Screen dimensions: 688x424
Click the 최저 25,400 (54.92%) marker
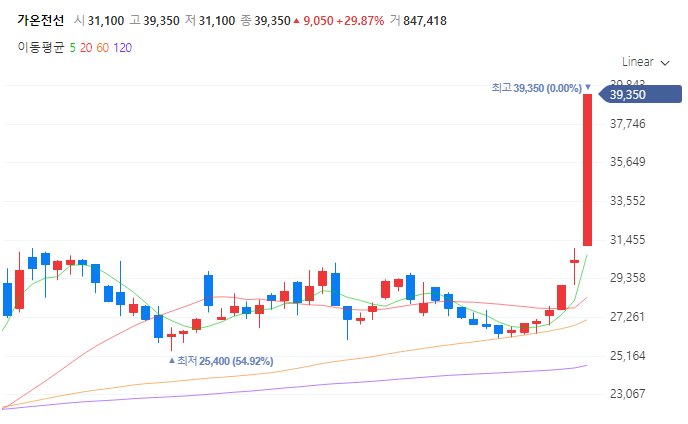tap(225, 361)
